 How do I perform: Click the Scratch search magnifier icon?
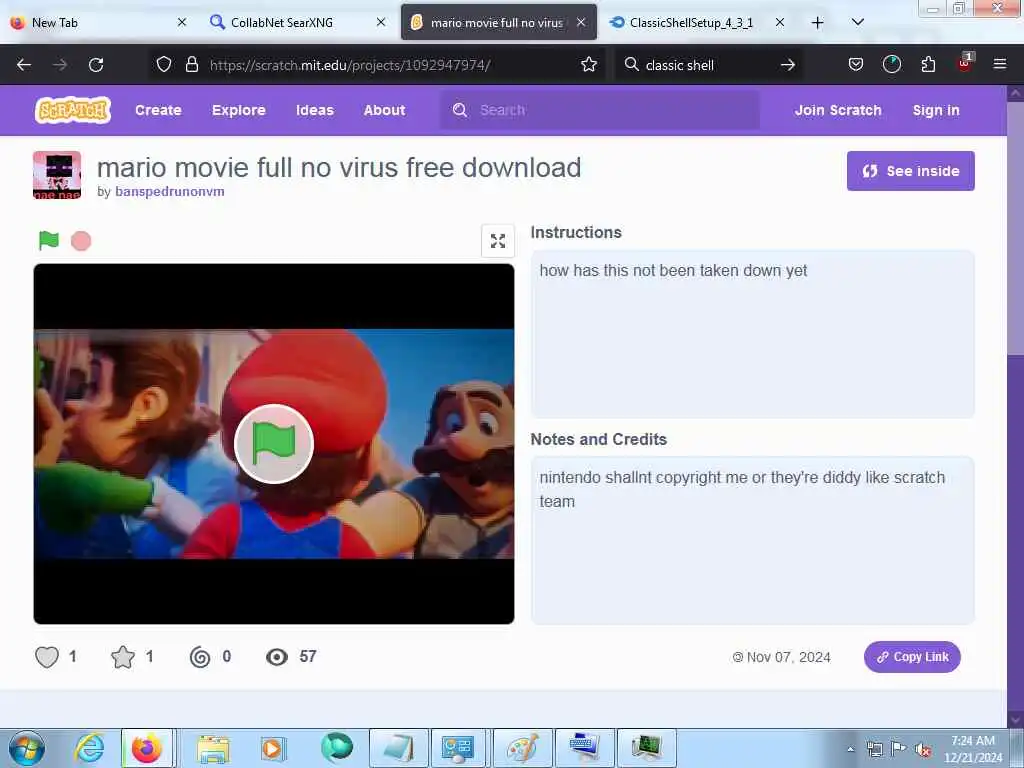tap(460, 110)
